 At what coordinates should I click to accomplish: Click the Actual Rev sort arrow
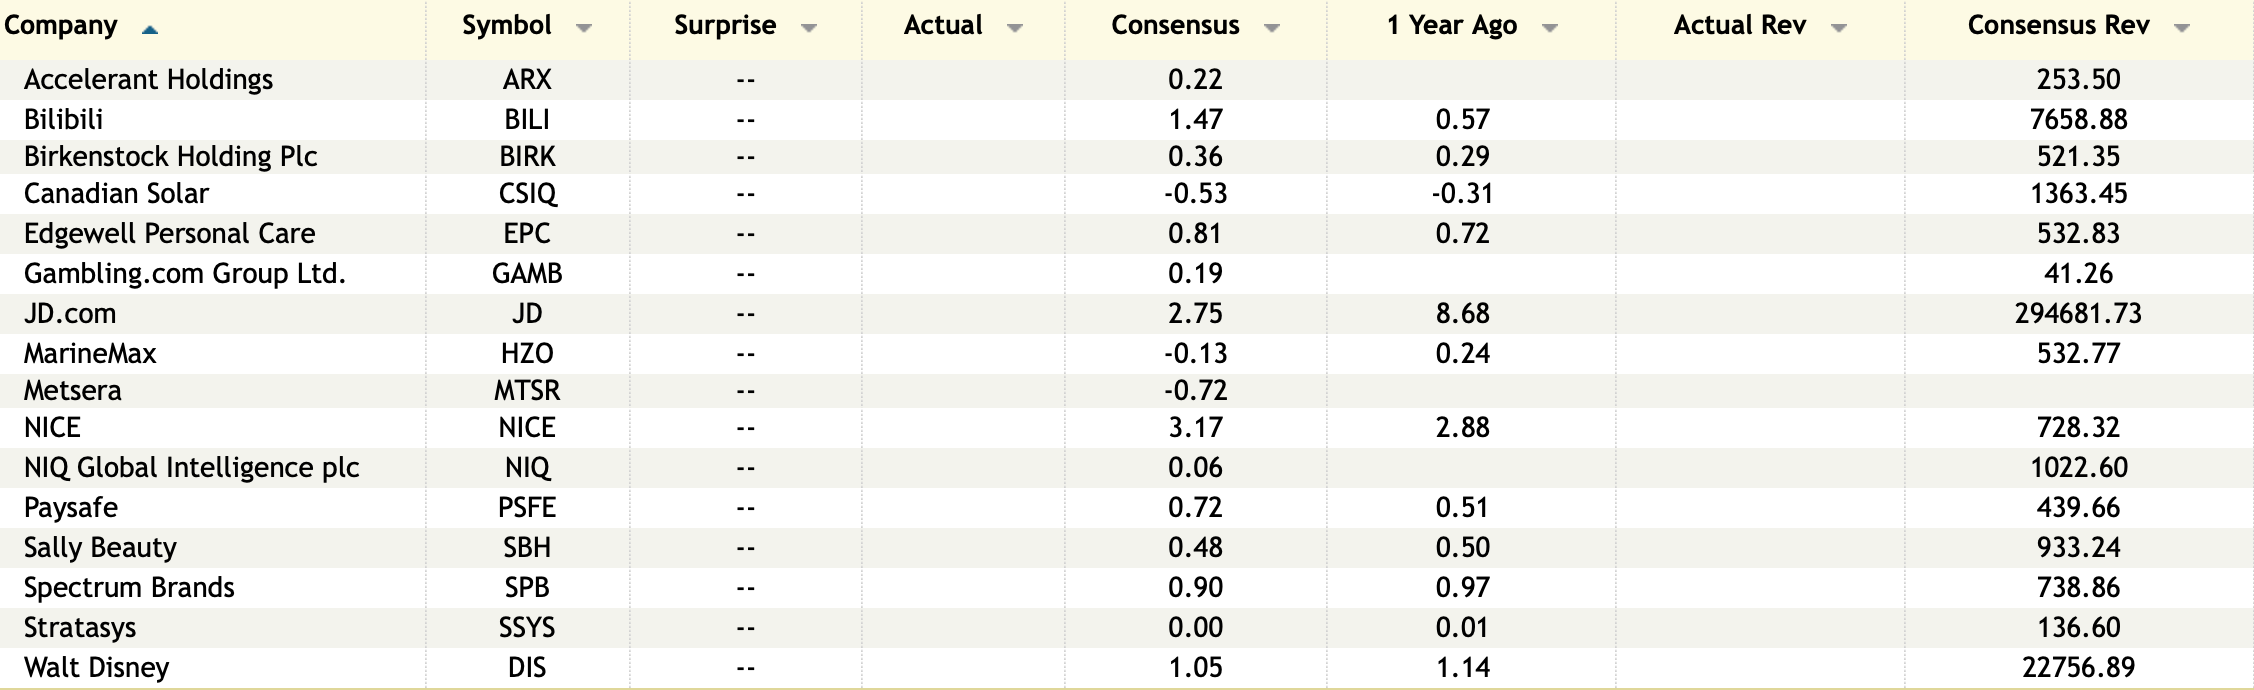[x=1839, y=28]
